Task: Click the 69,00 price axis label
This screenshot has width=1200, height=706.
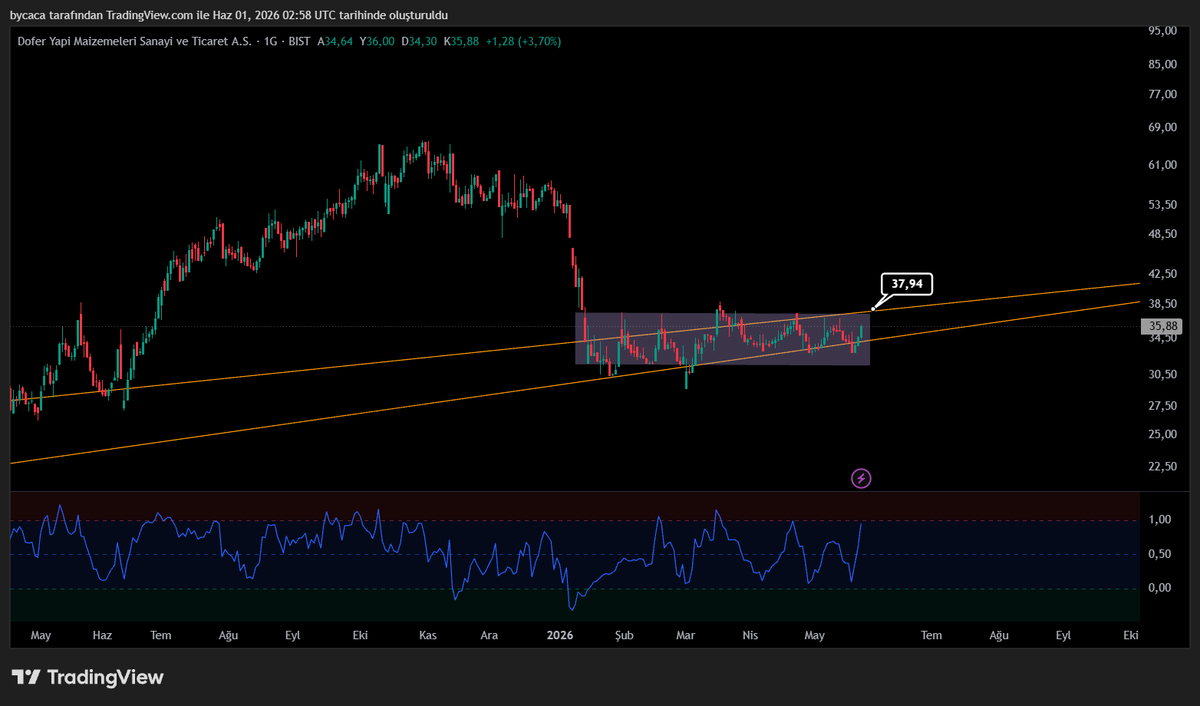Action: coord(1162,127)
